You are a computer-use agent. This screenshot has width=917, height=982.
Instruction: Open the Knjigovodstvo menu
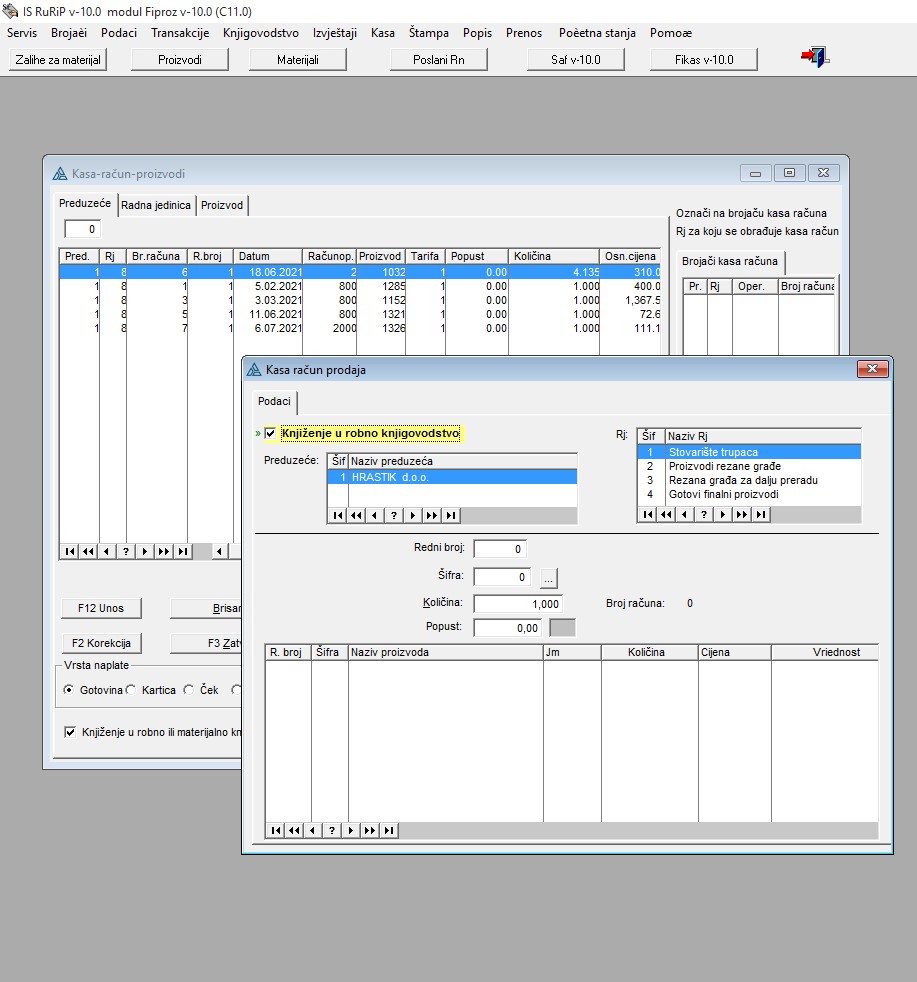point(260,33)
